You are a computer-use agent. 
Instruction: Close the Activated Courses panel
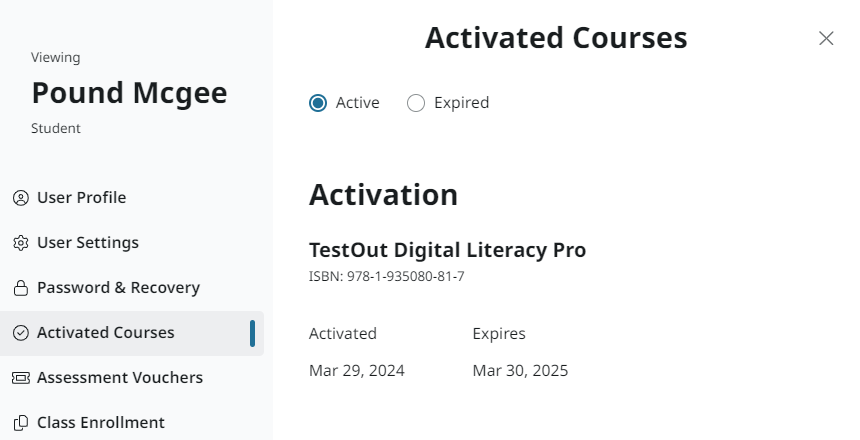(x=826, y=38)
